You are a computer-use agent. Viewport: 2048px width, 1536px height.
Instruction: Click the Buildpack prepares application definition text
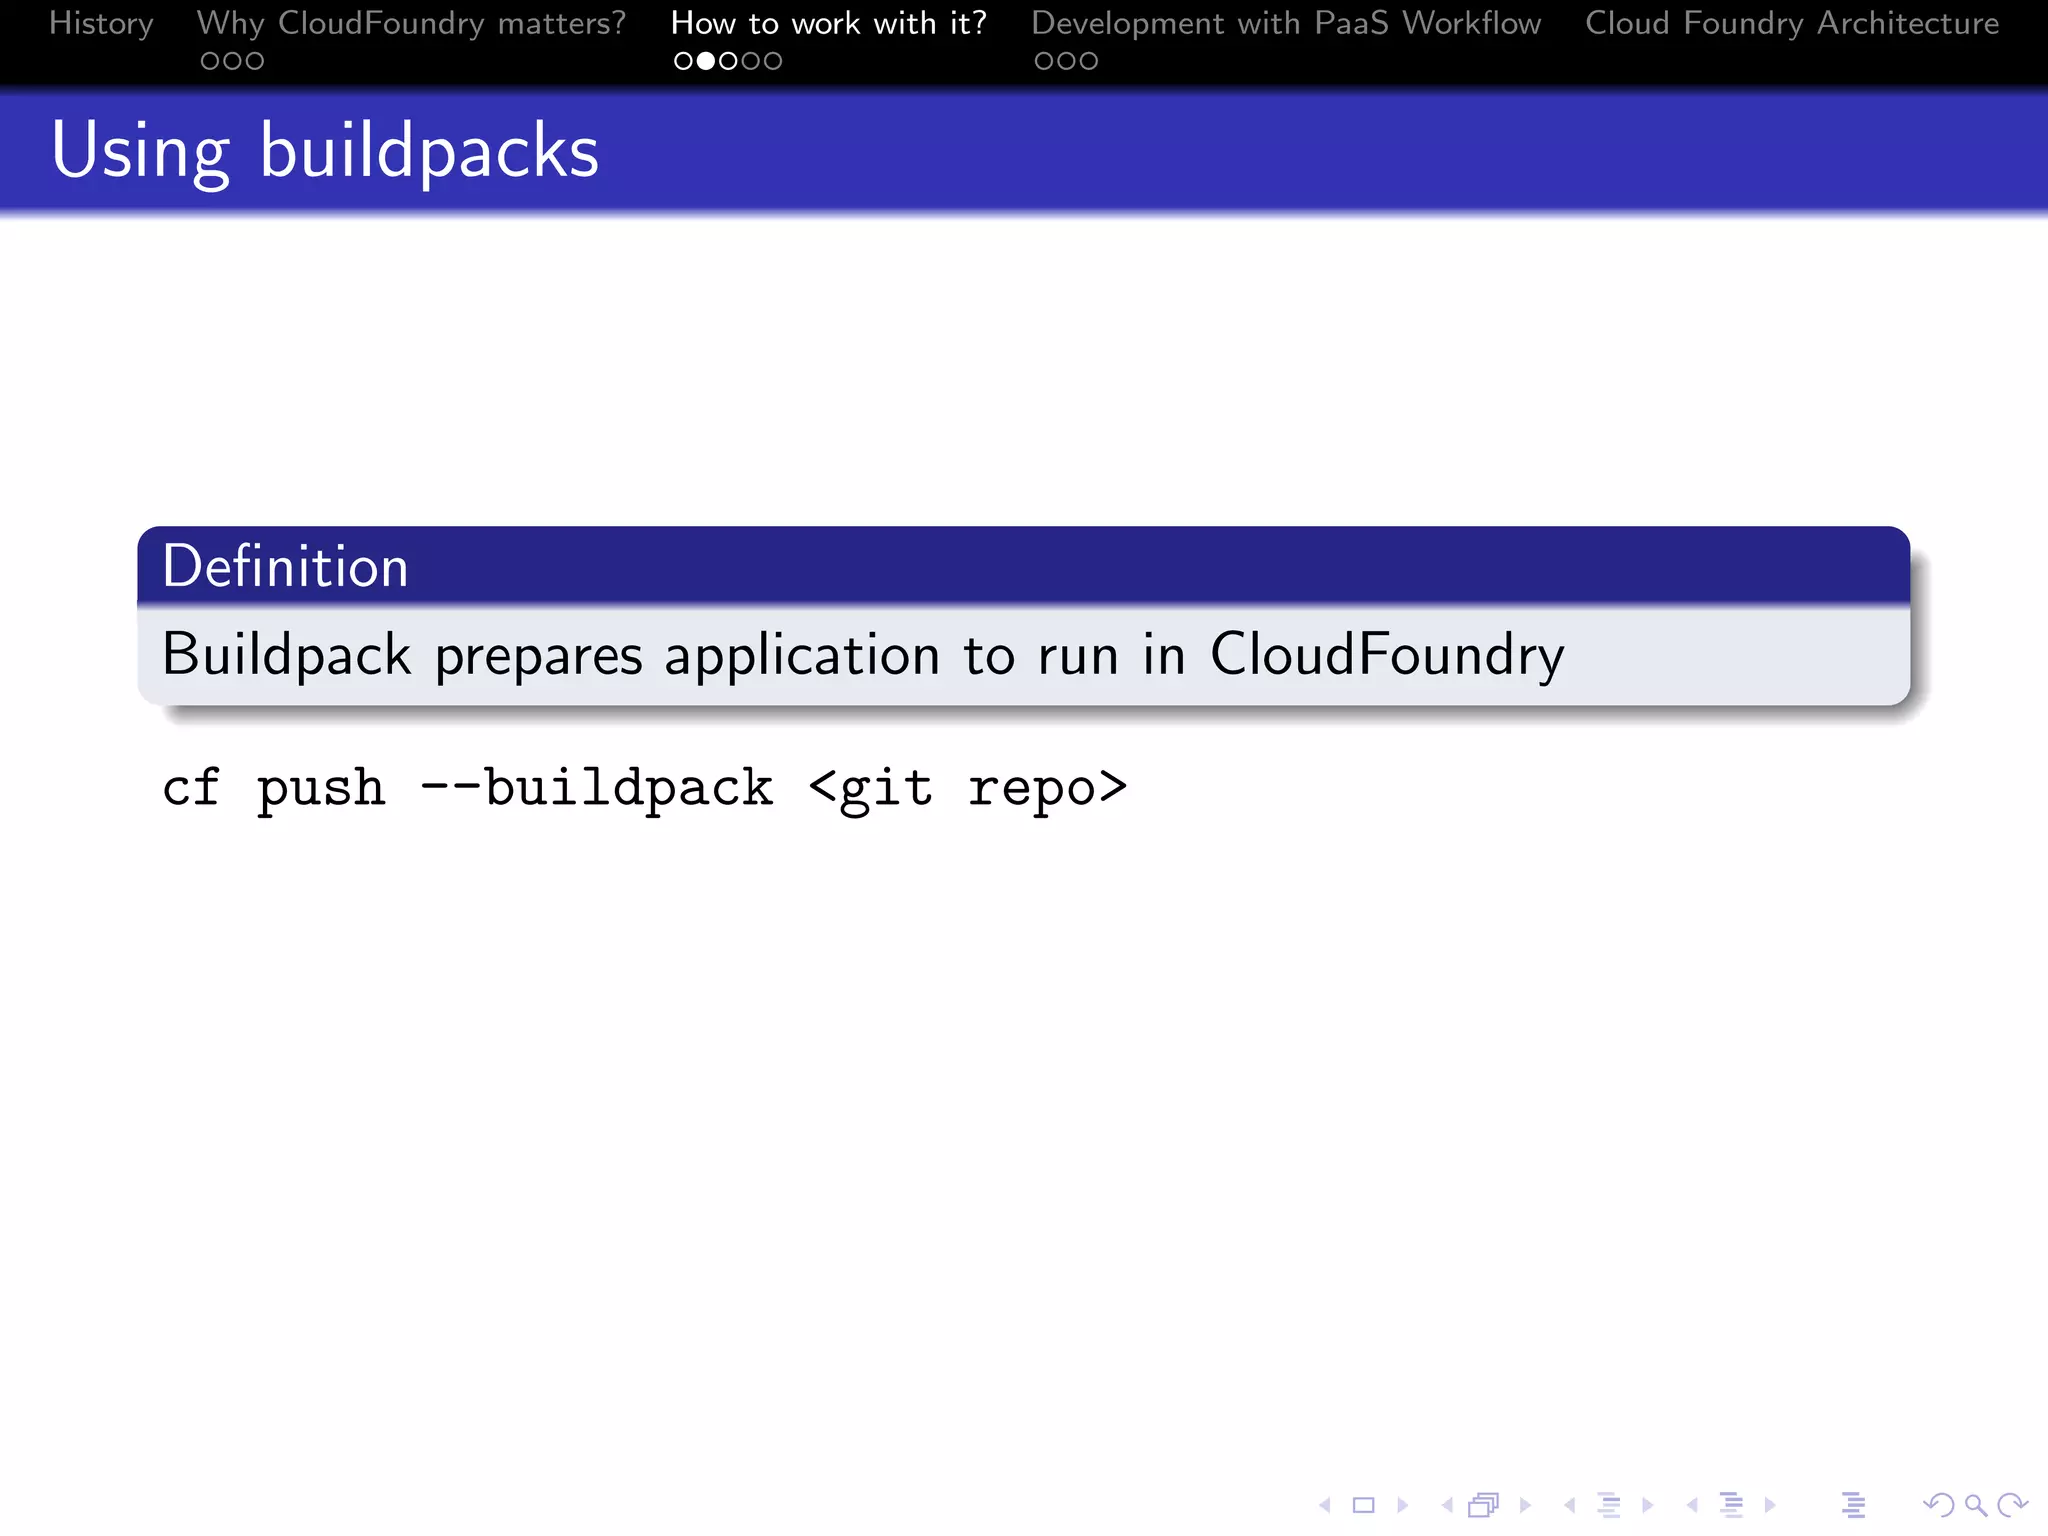coord(863,656)
